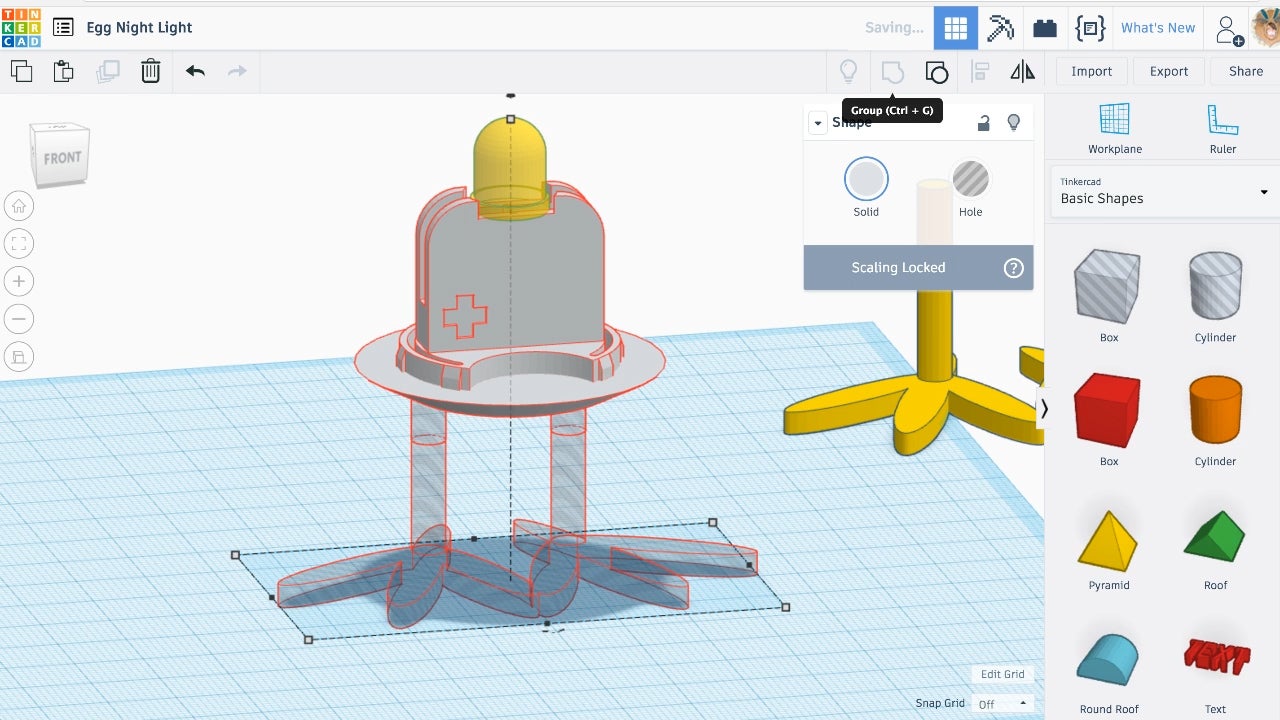Click the Export button
Screen dimensions: 1280x720
[1168, 71]
